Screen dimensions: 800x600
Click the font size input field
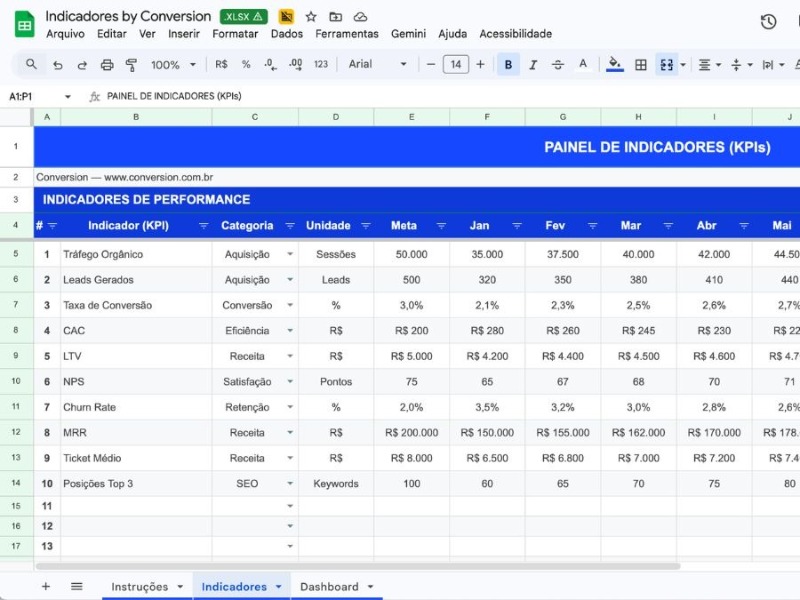455,65
